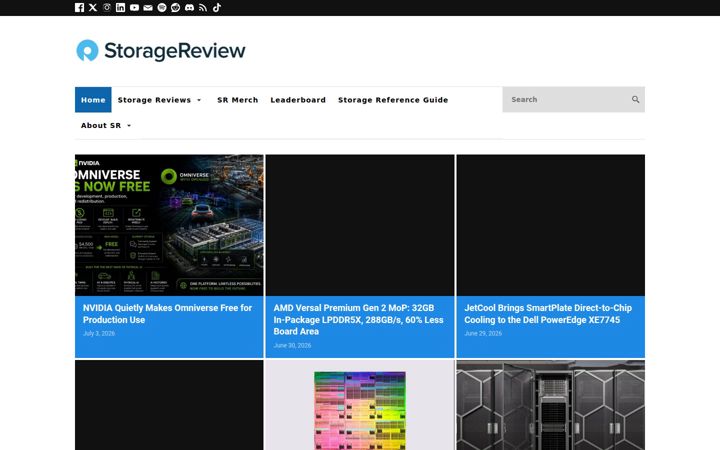Expand the Storage Reviews dropdown menu
720x450 pixels.
coord(159,100)
